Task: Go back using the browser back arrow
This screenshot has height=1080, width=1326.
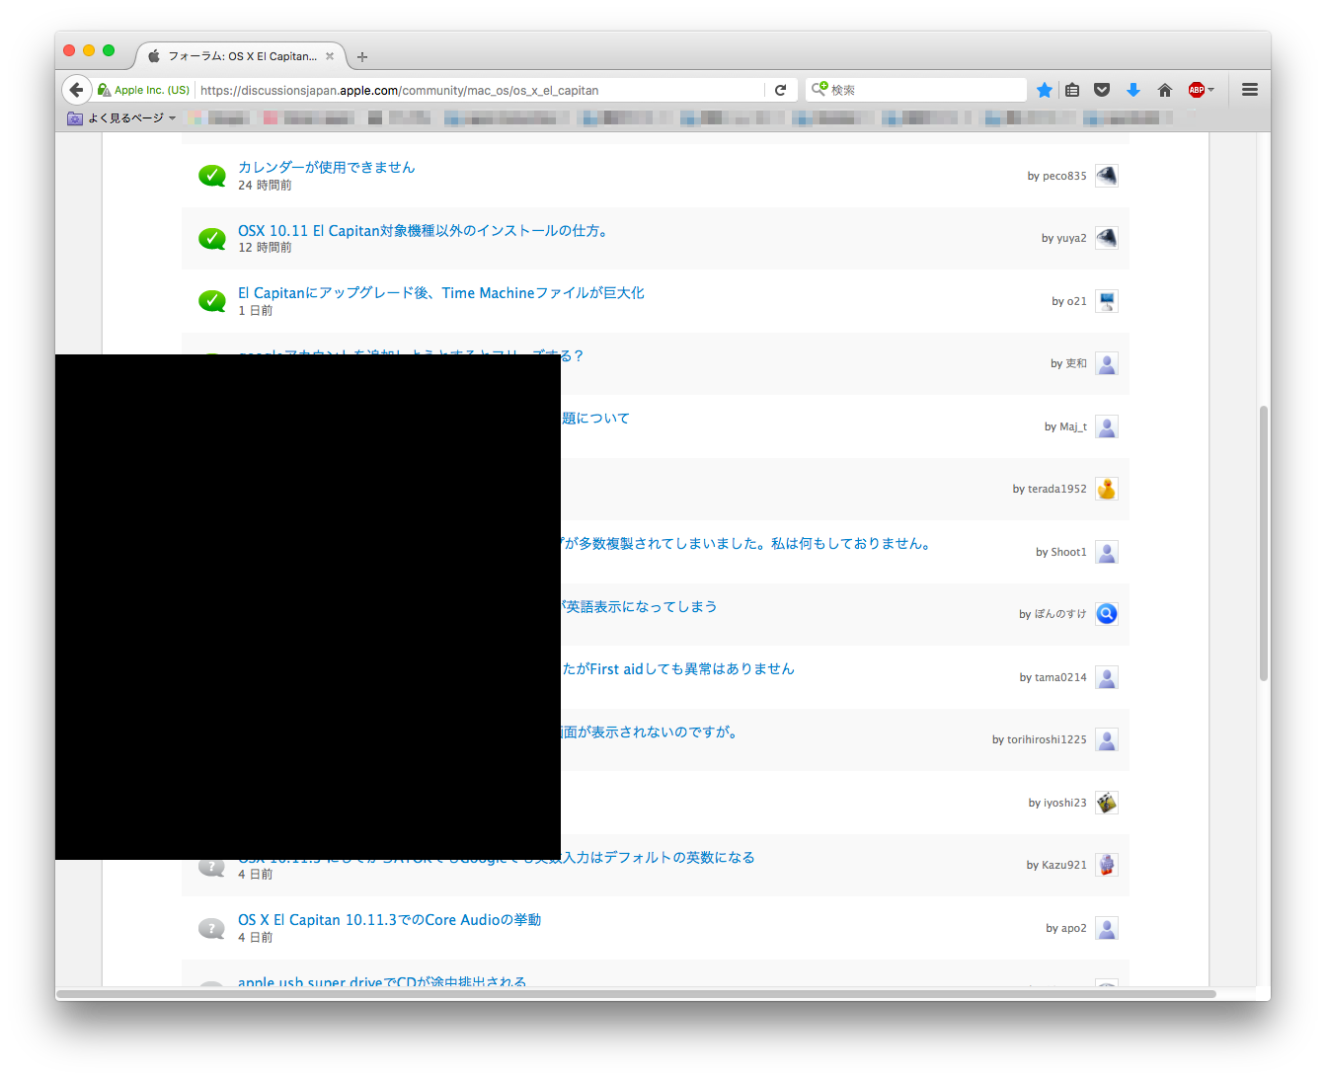Action: tap(76, 90)
